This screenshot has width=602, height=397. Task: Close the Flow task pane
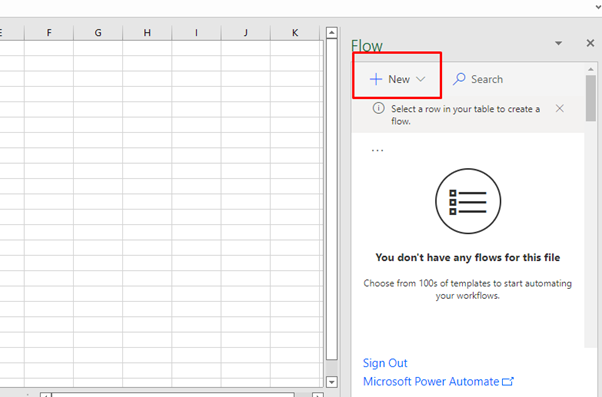[x=590, y=43]
